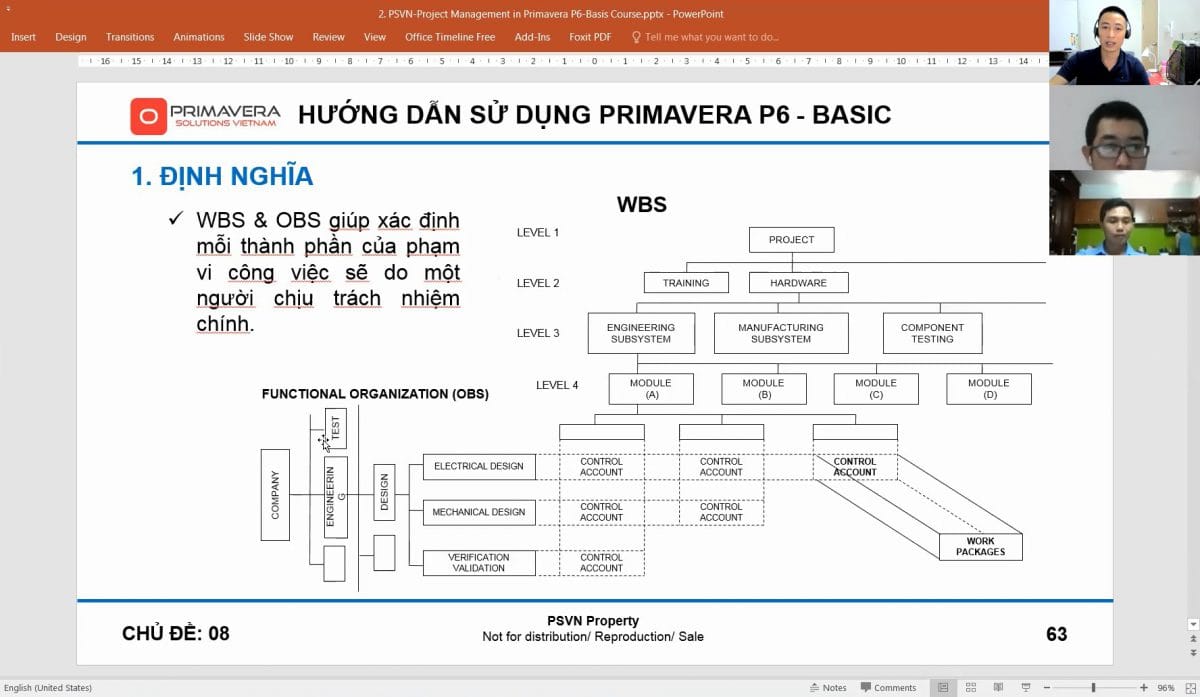Click the FUNCTIONAL ORGANIZATION (OBS) label
The height and width of the screenshot is (697, 1200).
(375, 394)
